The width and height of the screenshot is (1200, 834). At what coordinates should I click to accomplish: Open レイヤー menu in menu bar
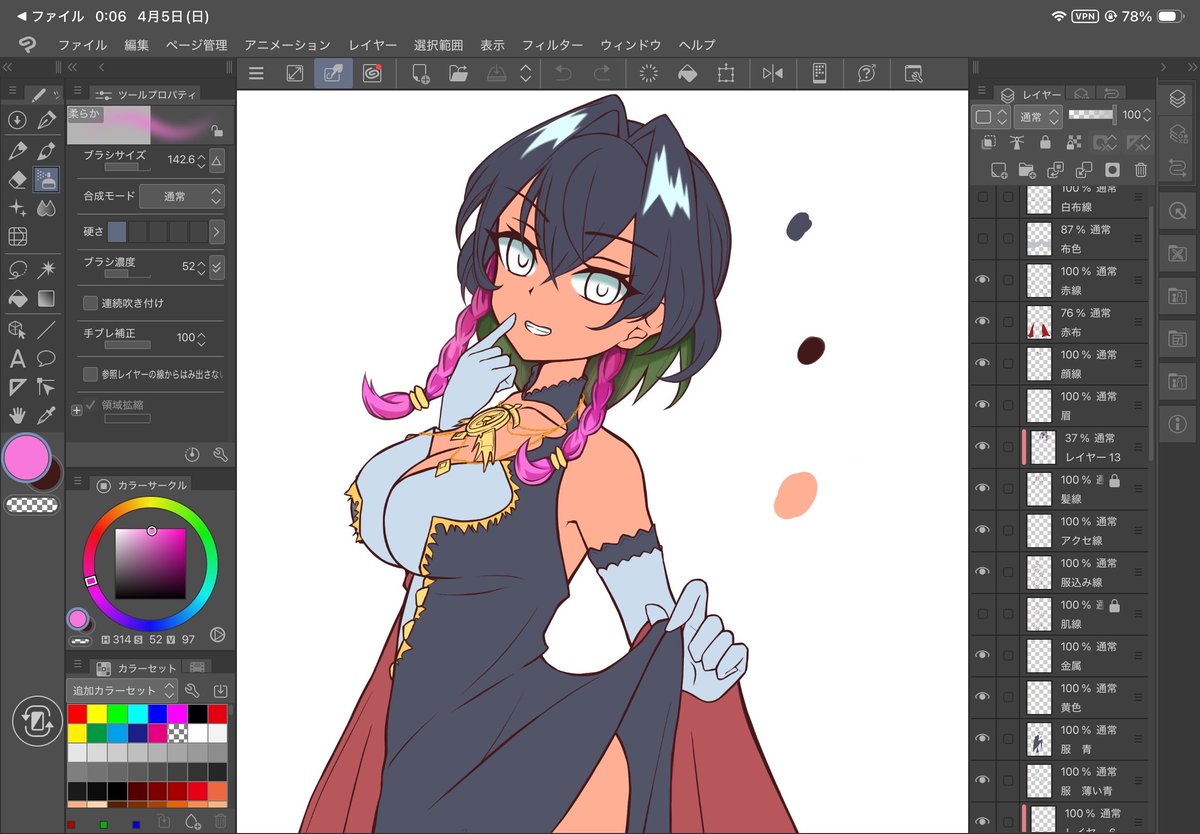tap(373, 45)
